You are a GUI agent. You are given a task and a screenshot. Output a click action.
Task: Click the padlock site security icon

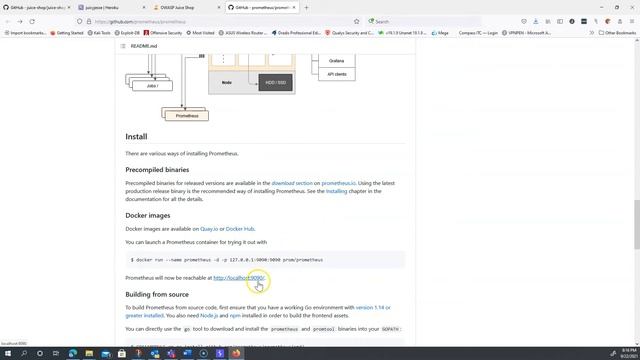(x=89, y=21)
